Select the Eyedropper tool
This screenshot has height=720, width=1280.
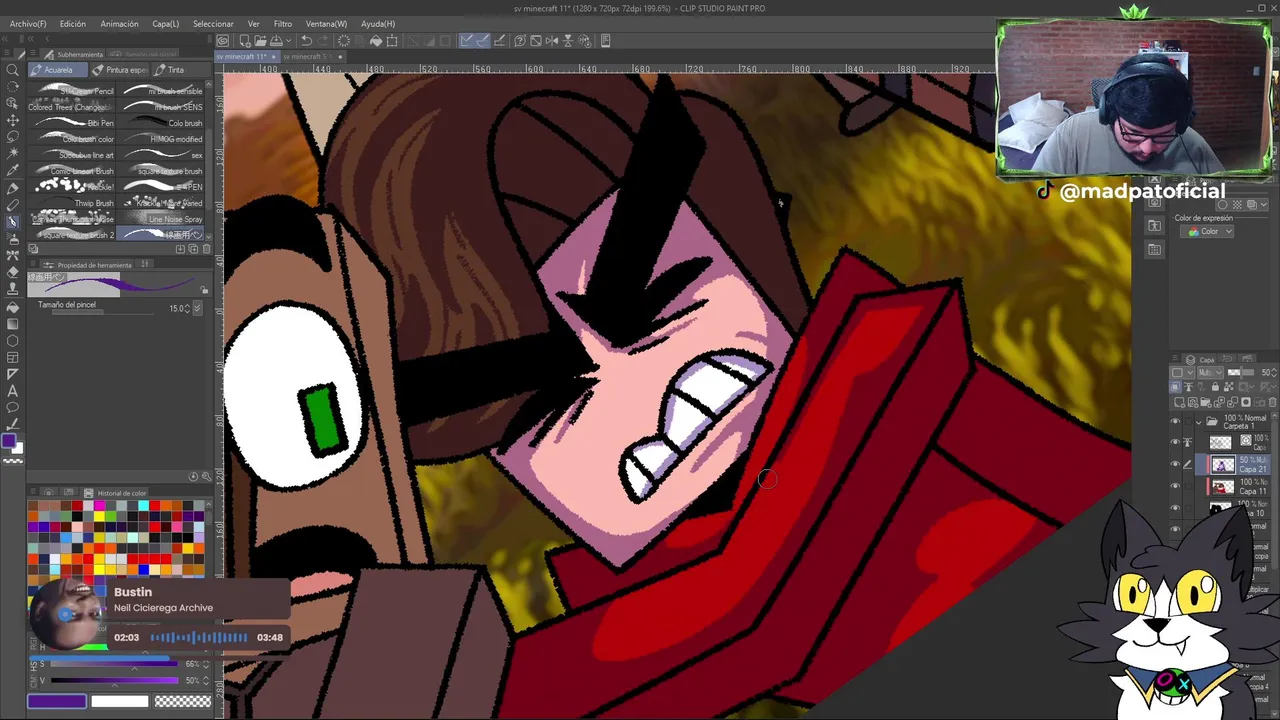(x=13, y=170)
